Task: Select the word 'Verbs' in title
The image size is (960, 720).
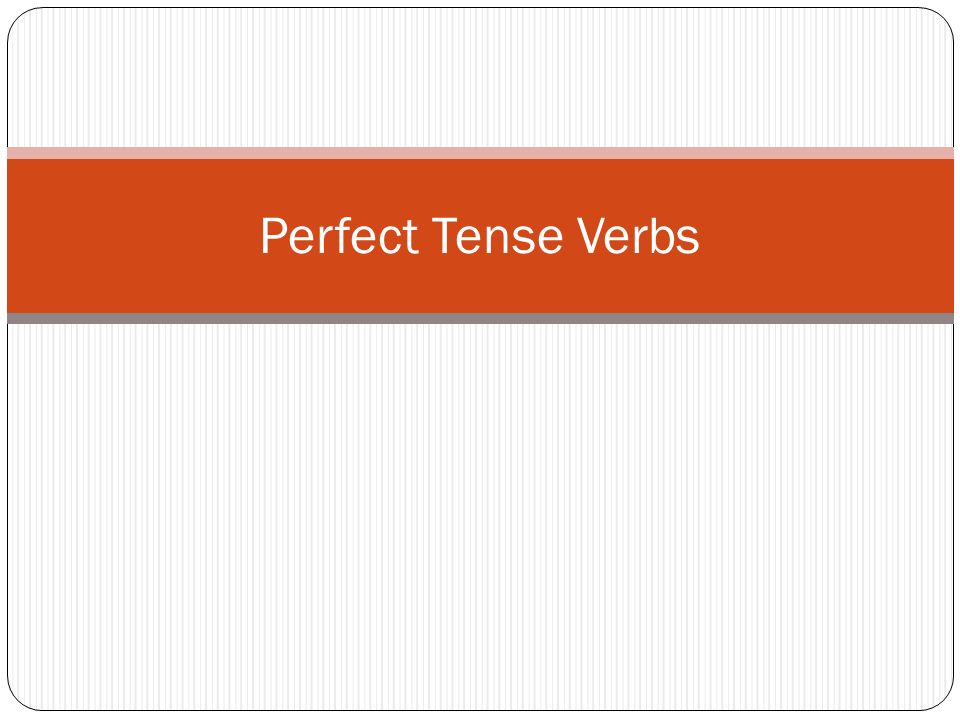Action: pos(637,236)
